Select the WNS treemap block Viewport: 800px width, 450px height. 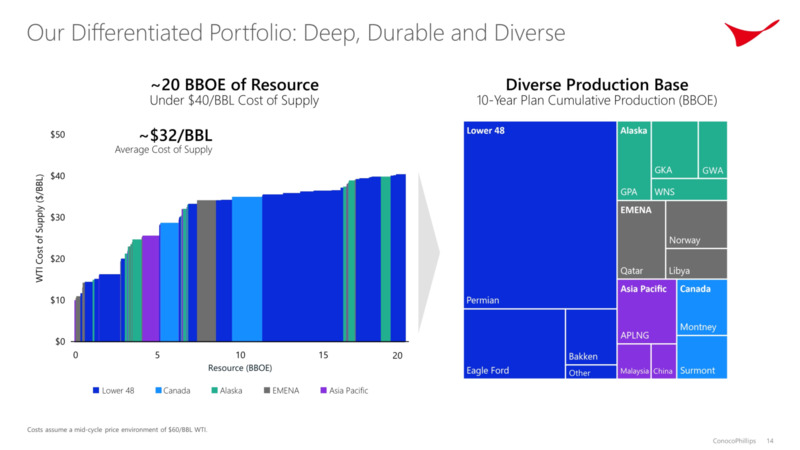tap(689, 189)
